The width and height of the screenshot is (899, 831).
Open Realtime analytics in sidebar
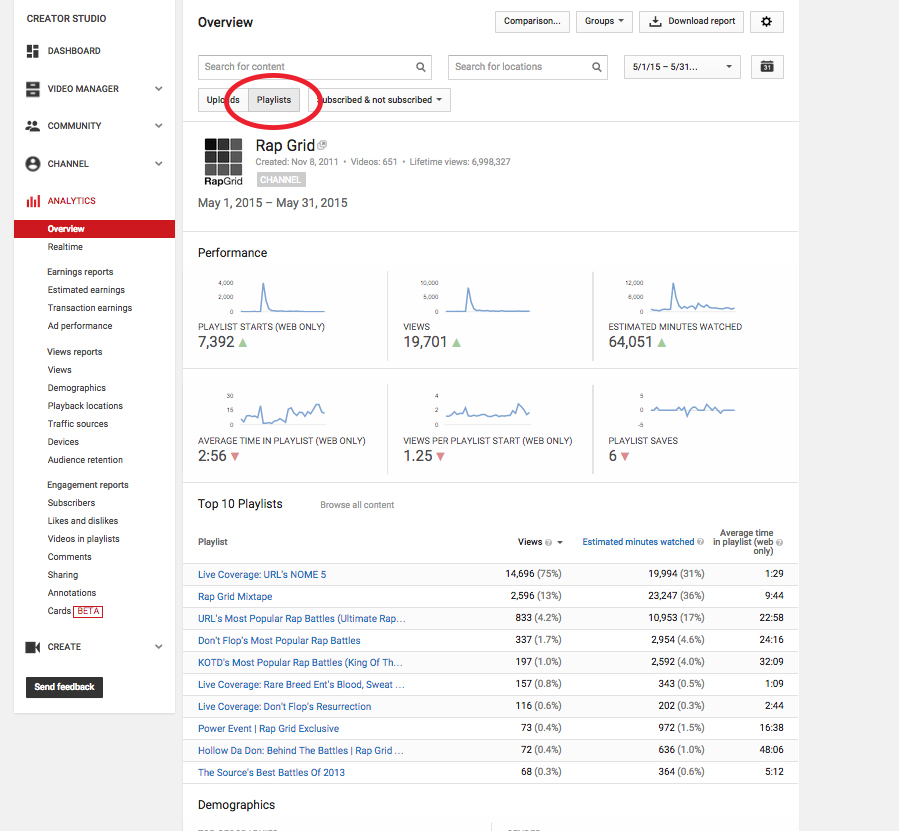click(65, 247)
